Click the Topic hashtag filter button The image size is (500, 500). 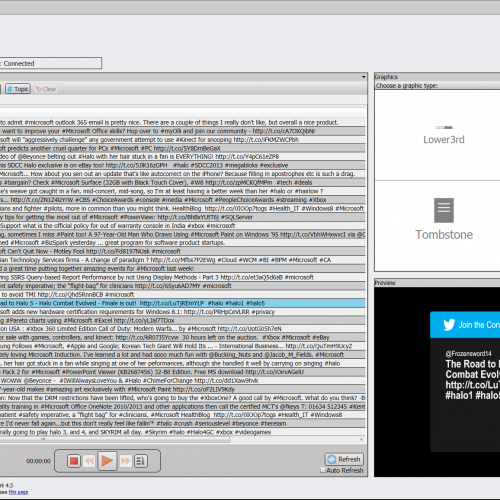(x=18, y=89)
